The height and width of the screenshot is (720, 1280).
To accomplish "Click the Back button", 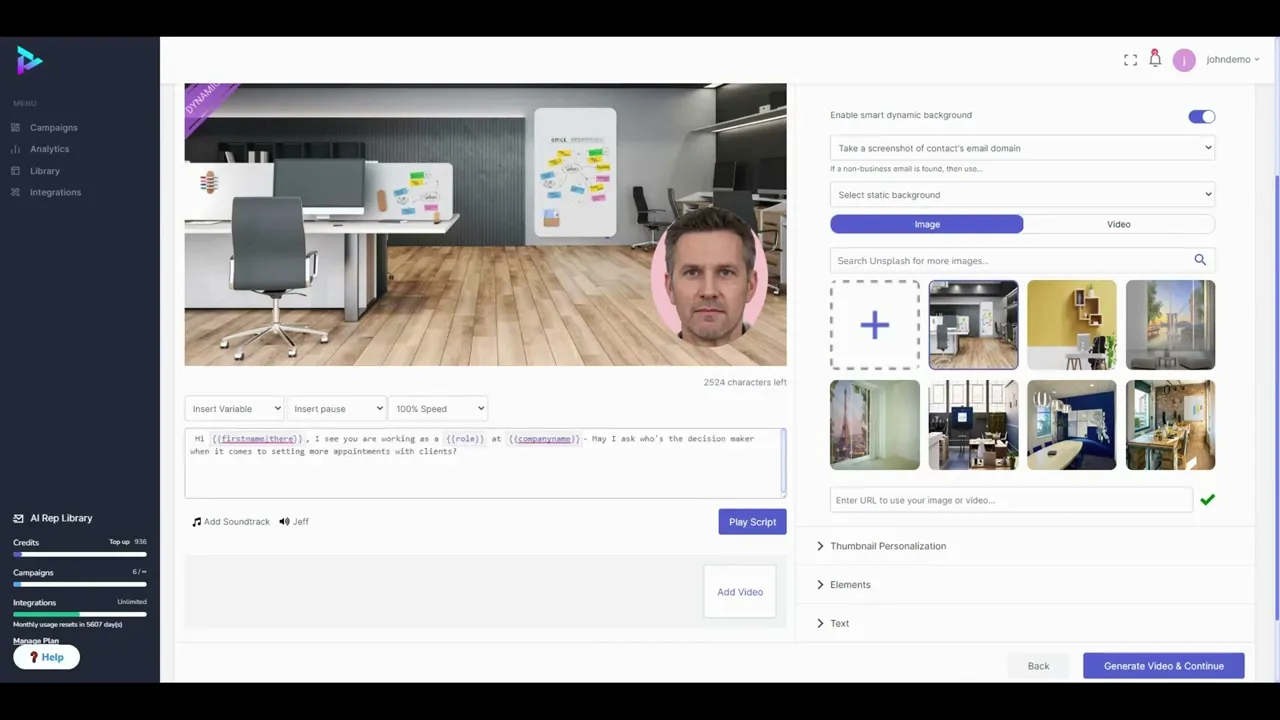I will tap(1039, 666).
